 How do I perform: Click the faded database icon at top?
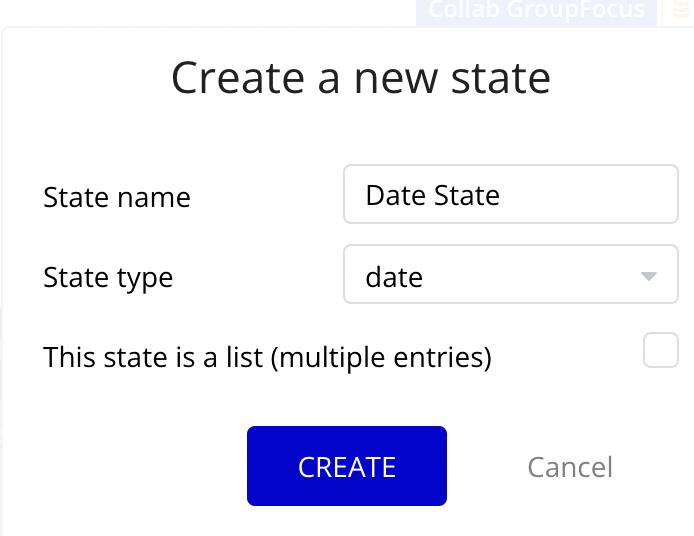(681, 11)
